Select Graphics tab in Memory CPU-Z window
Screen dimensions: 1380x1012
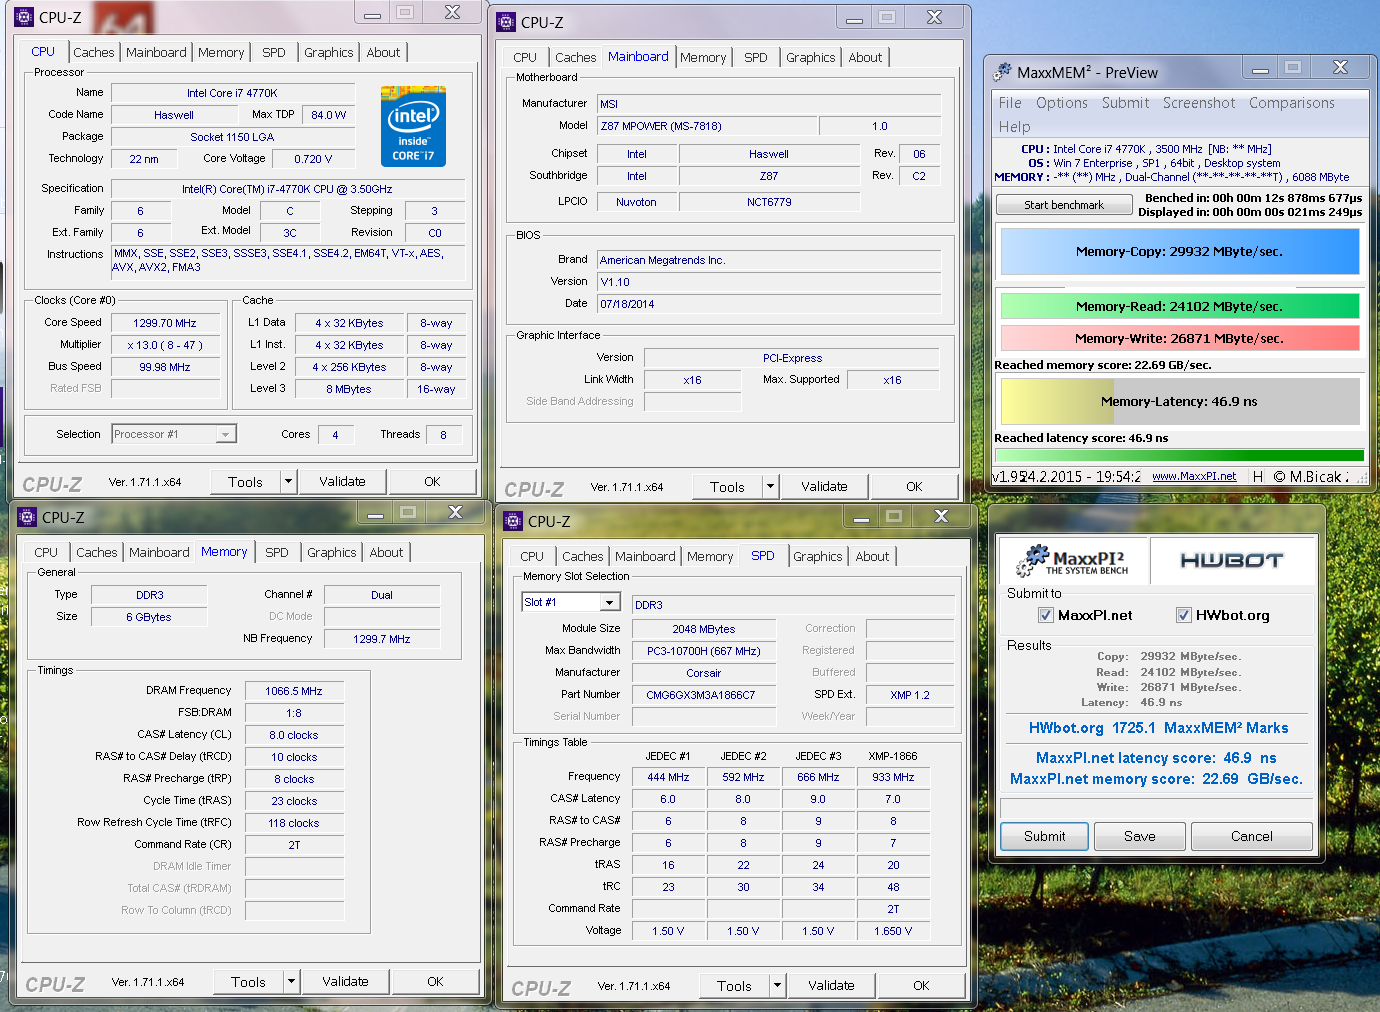(332, 552)
